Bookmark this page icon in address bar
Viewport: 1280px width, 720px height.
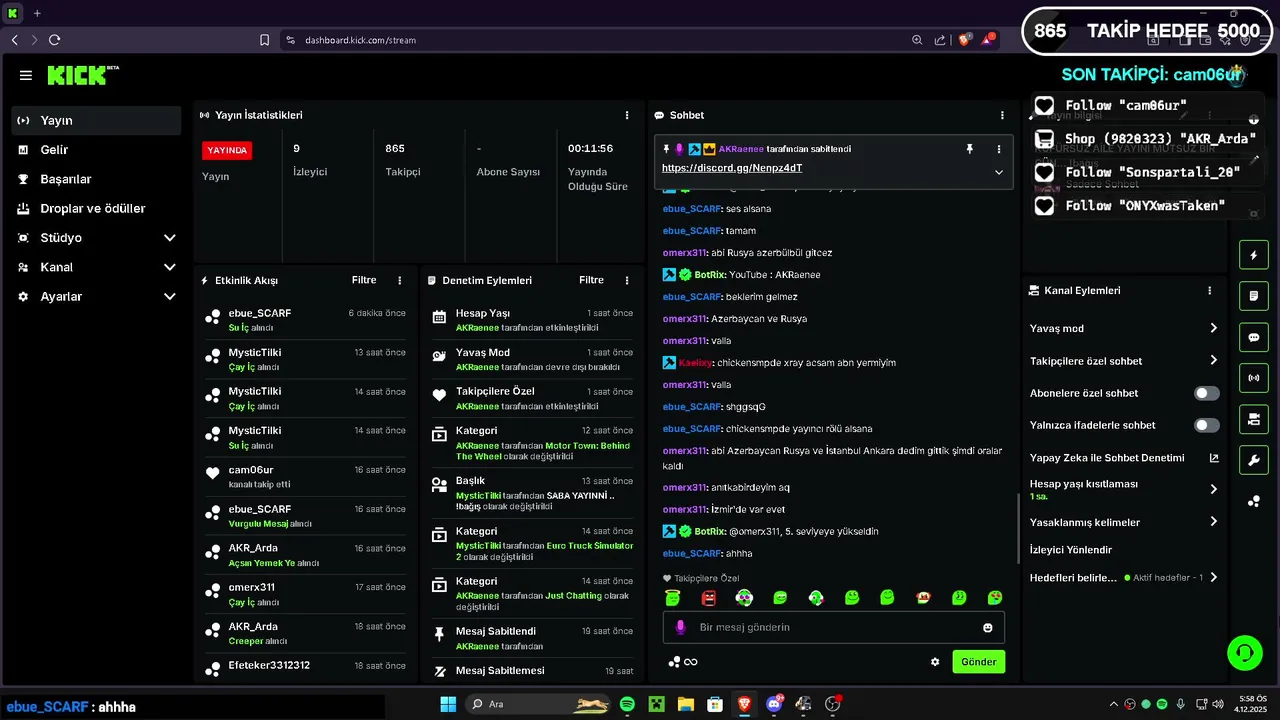click(265, 40)
